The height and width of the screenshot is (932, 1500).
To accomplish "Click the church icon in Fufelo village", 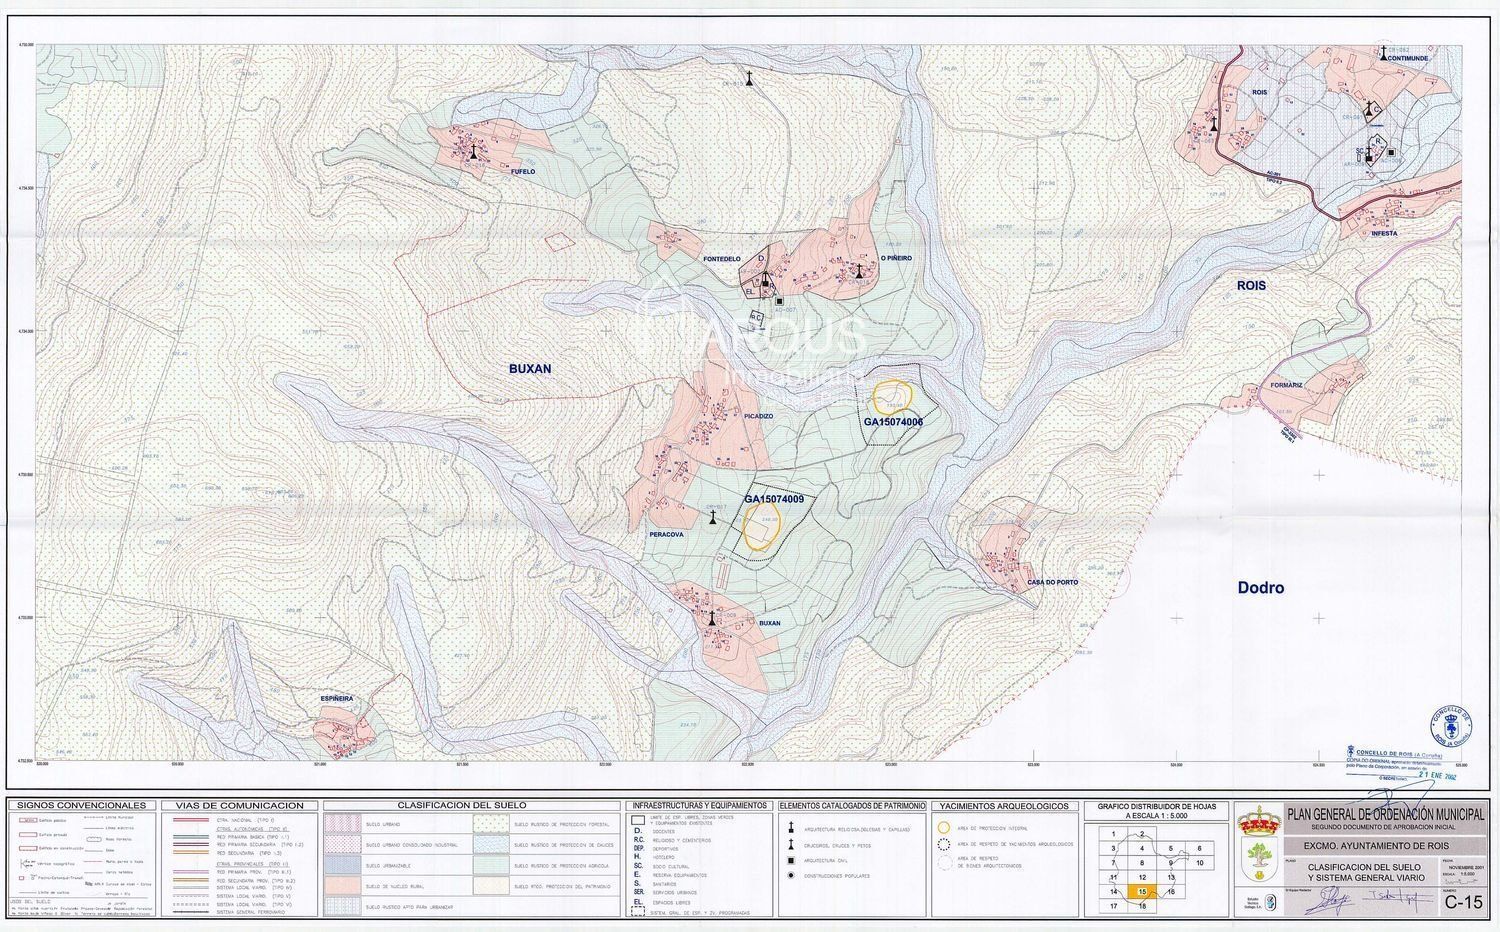I will click(474, 152).
